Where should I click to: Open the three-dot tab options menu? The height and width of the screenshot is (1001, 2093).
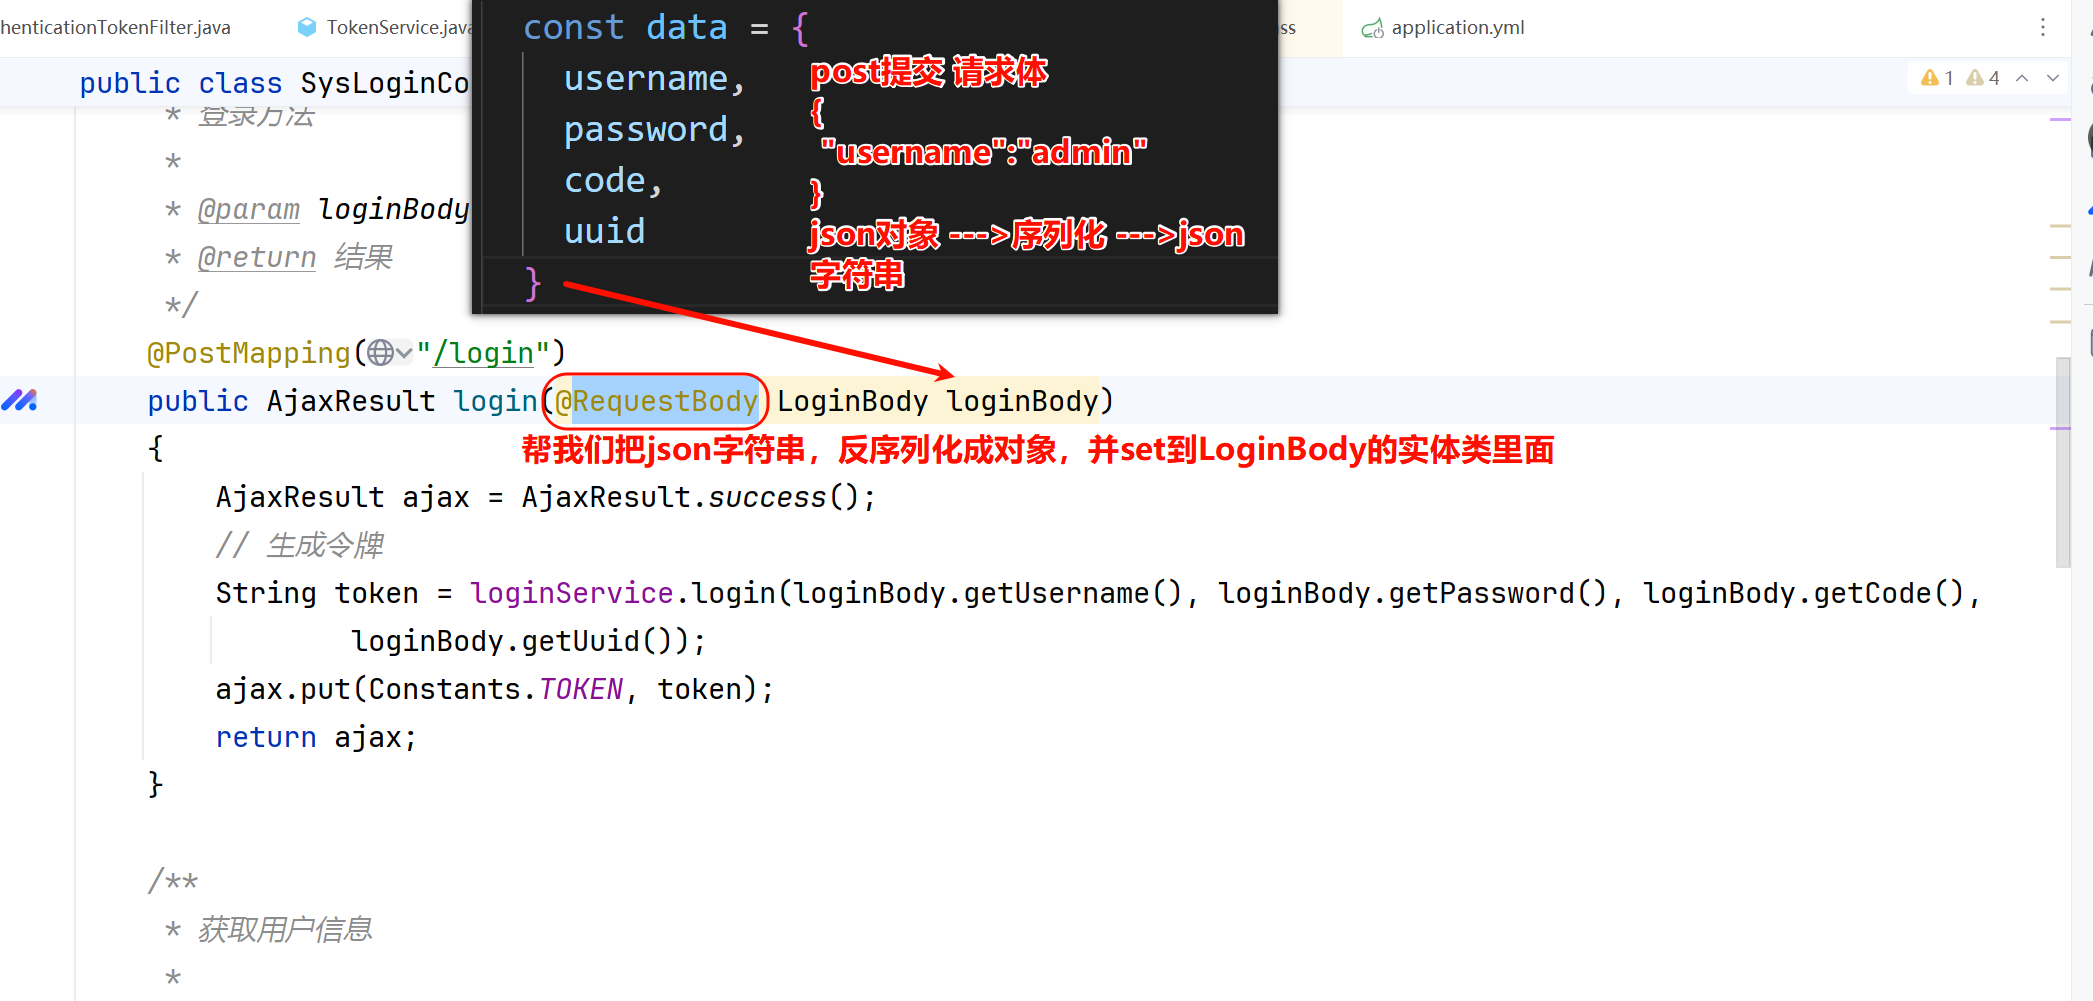[2043, 28]
